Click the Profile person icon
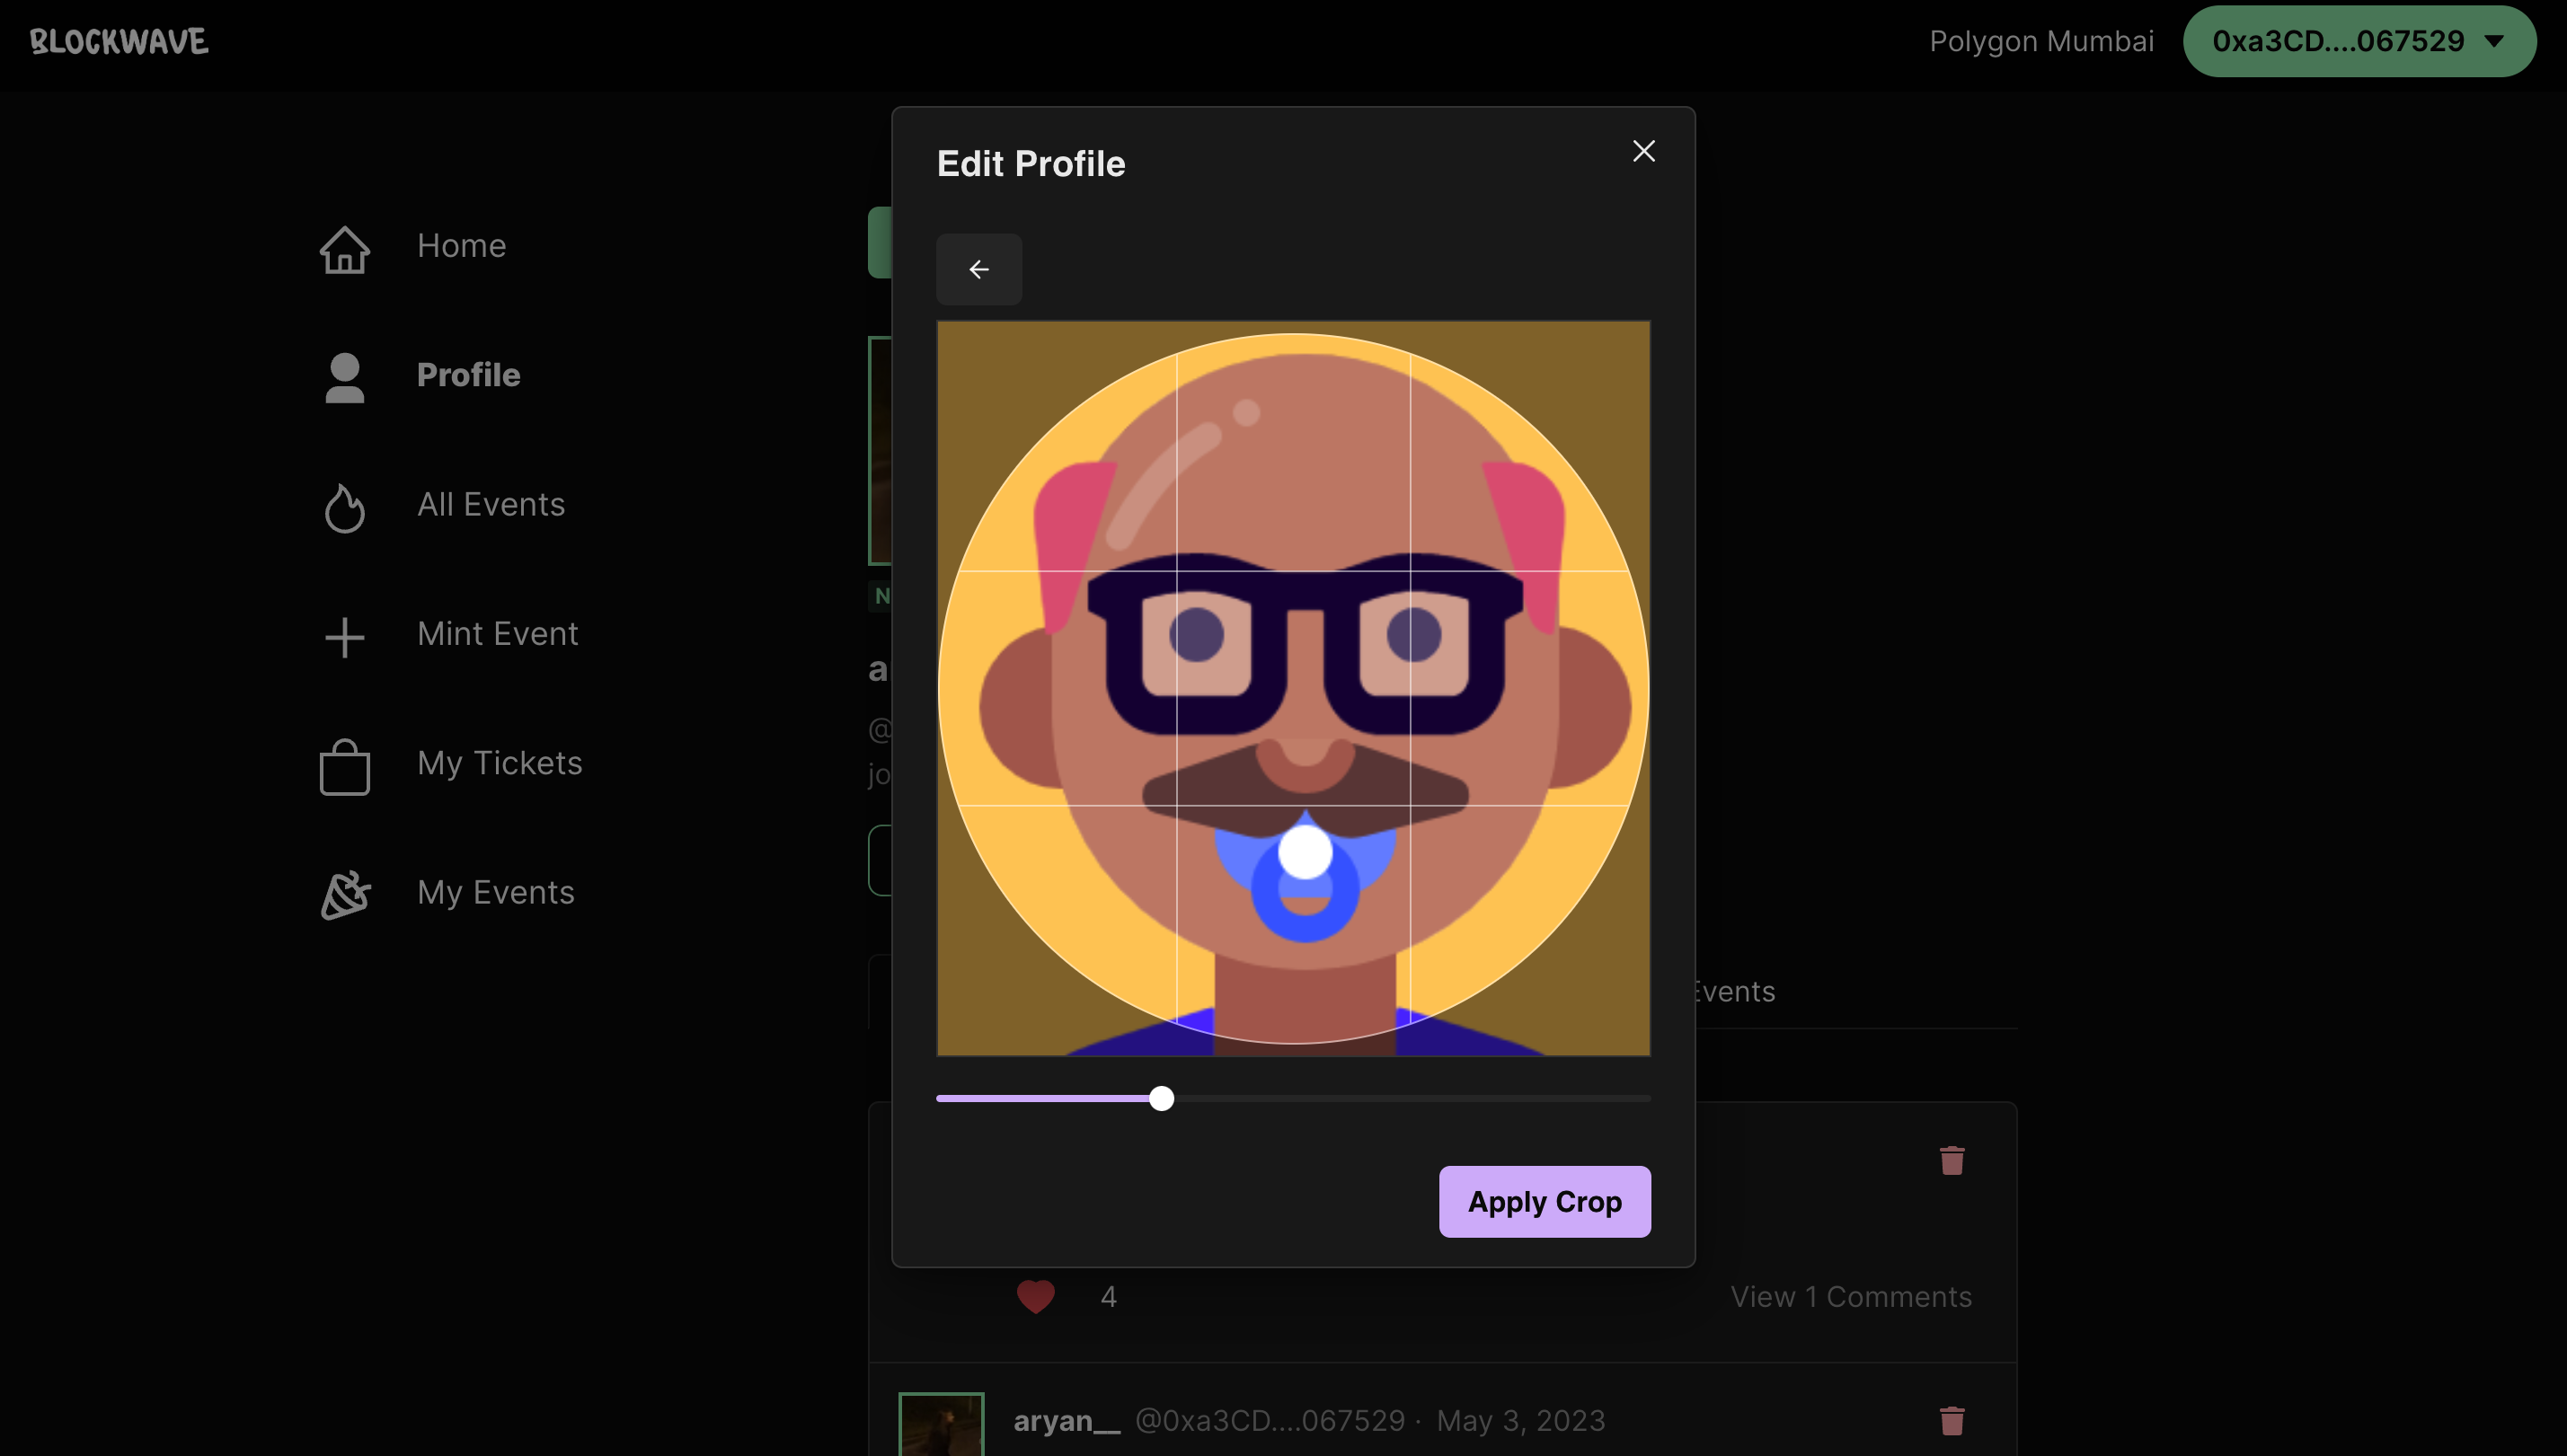Screen dimensions: 2567x1456 click(x=344, y=378)
